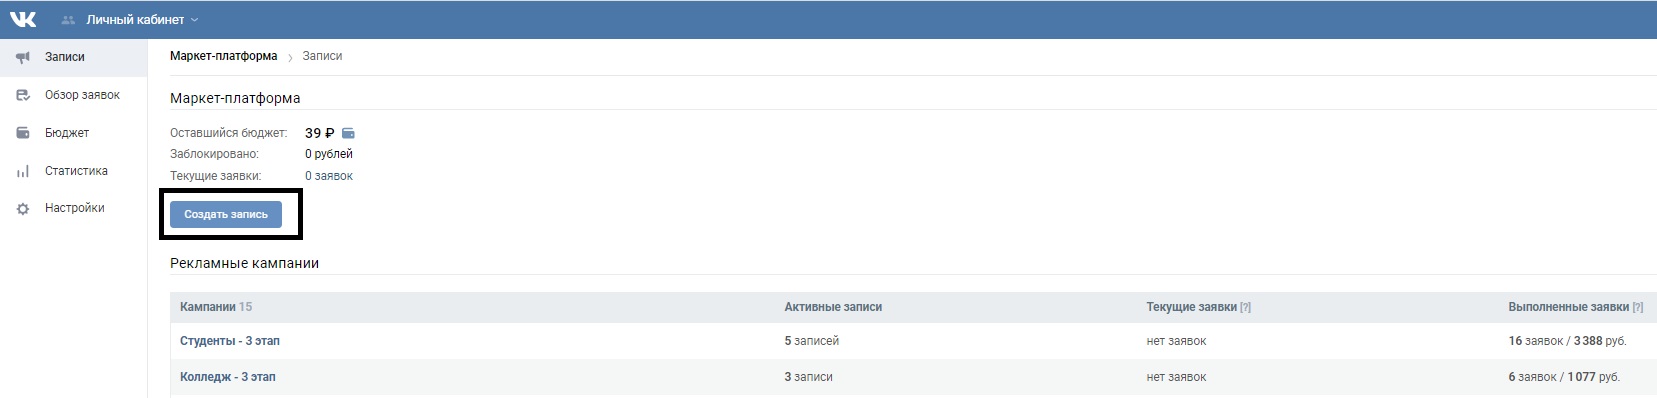The image size is (1657, 398).
Task: Expand the Личный кабинет dropdown arrow
Action: [194, 20]
